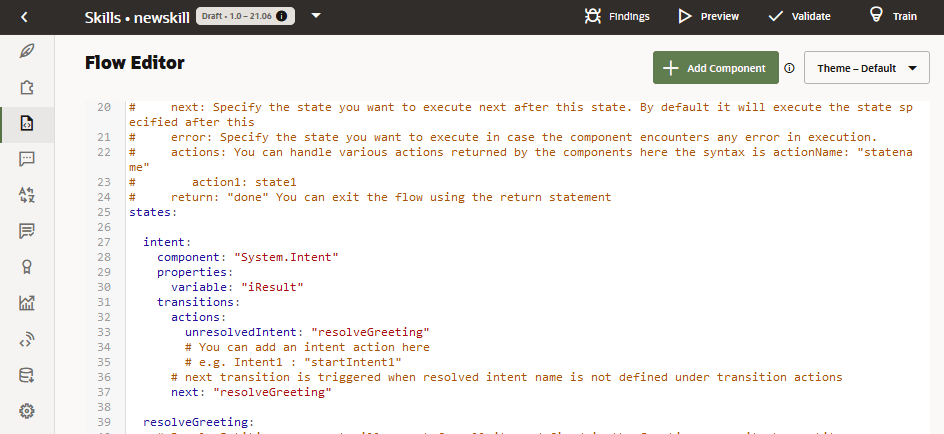Expand the skill version dropdown arrow
The image size is (944, 434).
pos(316,16)
